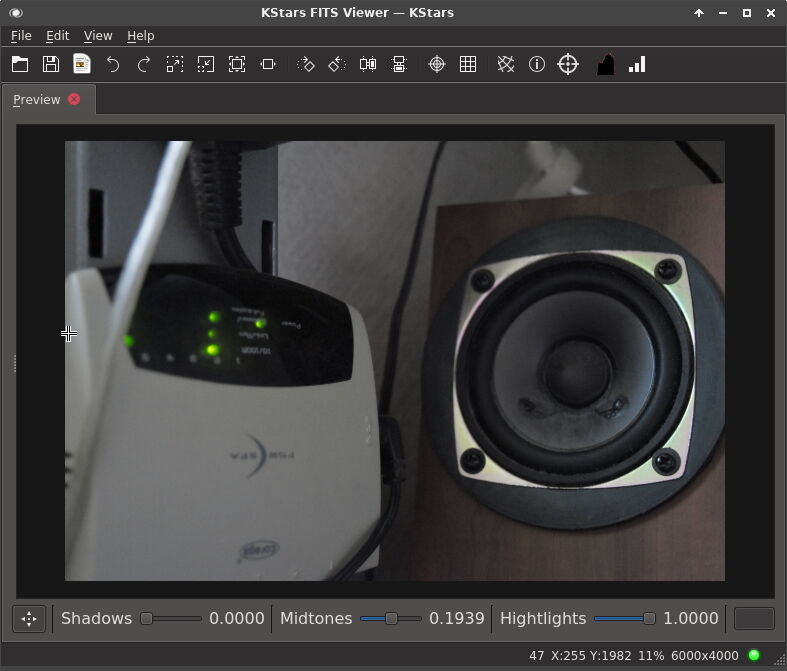Screen dimensions: 787x671
Task: Open the histogram view
Action: pos(606,64)
